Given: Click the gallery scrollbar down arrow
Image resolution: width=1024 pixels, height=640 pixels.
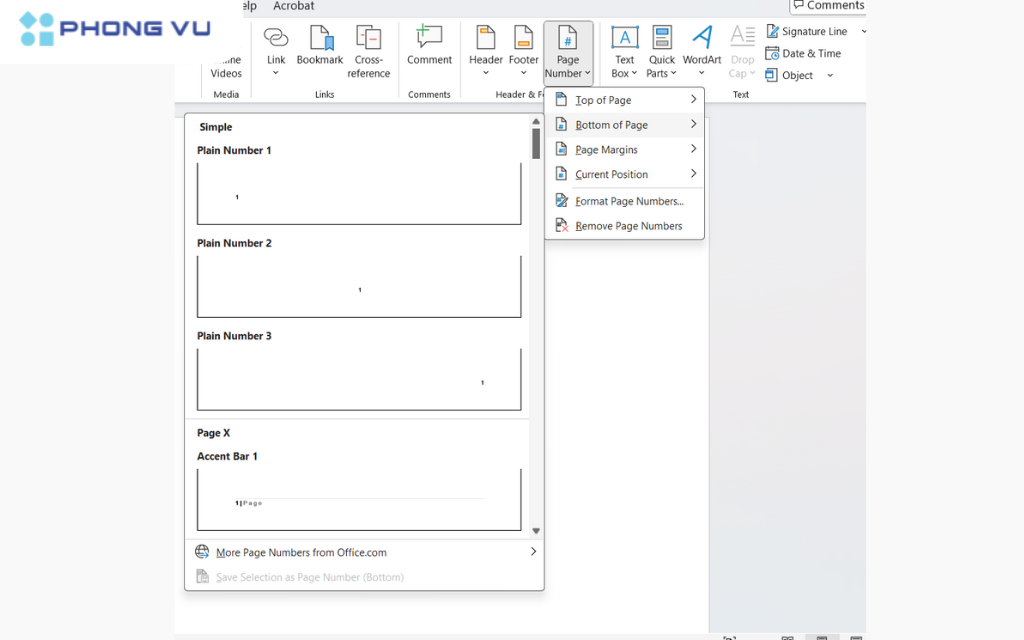Looking at the screenshot, I should coord(536,531).
